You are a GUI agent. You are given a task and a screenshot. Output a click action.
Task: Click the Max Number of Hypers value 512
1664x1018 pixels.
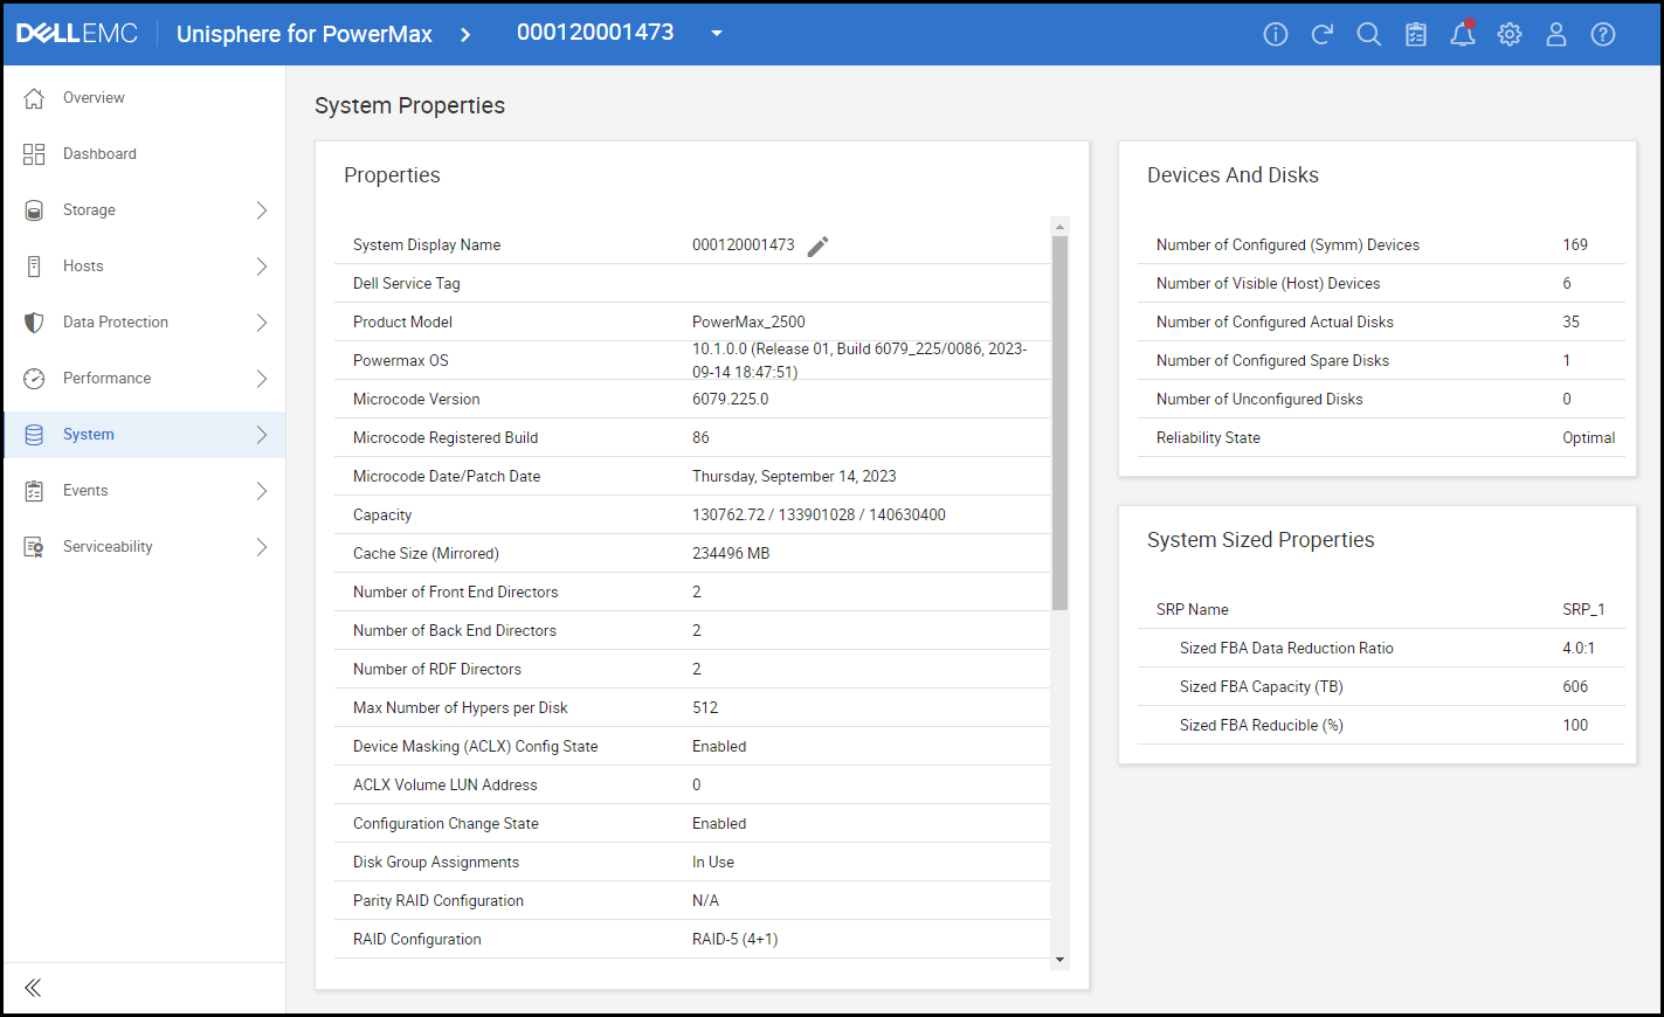pos(705,708)
